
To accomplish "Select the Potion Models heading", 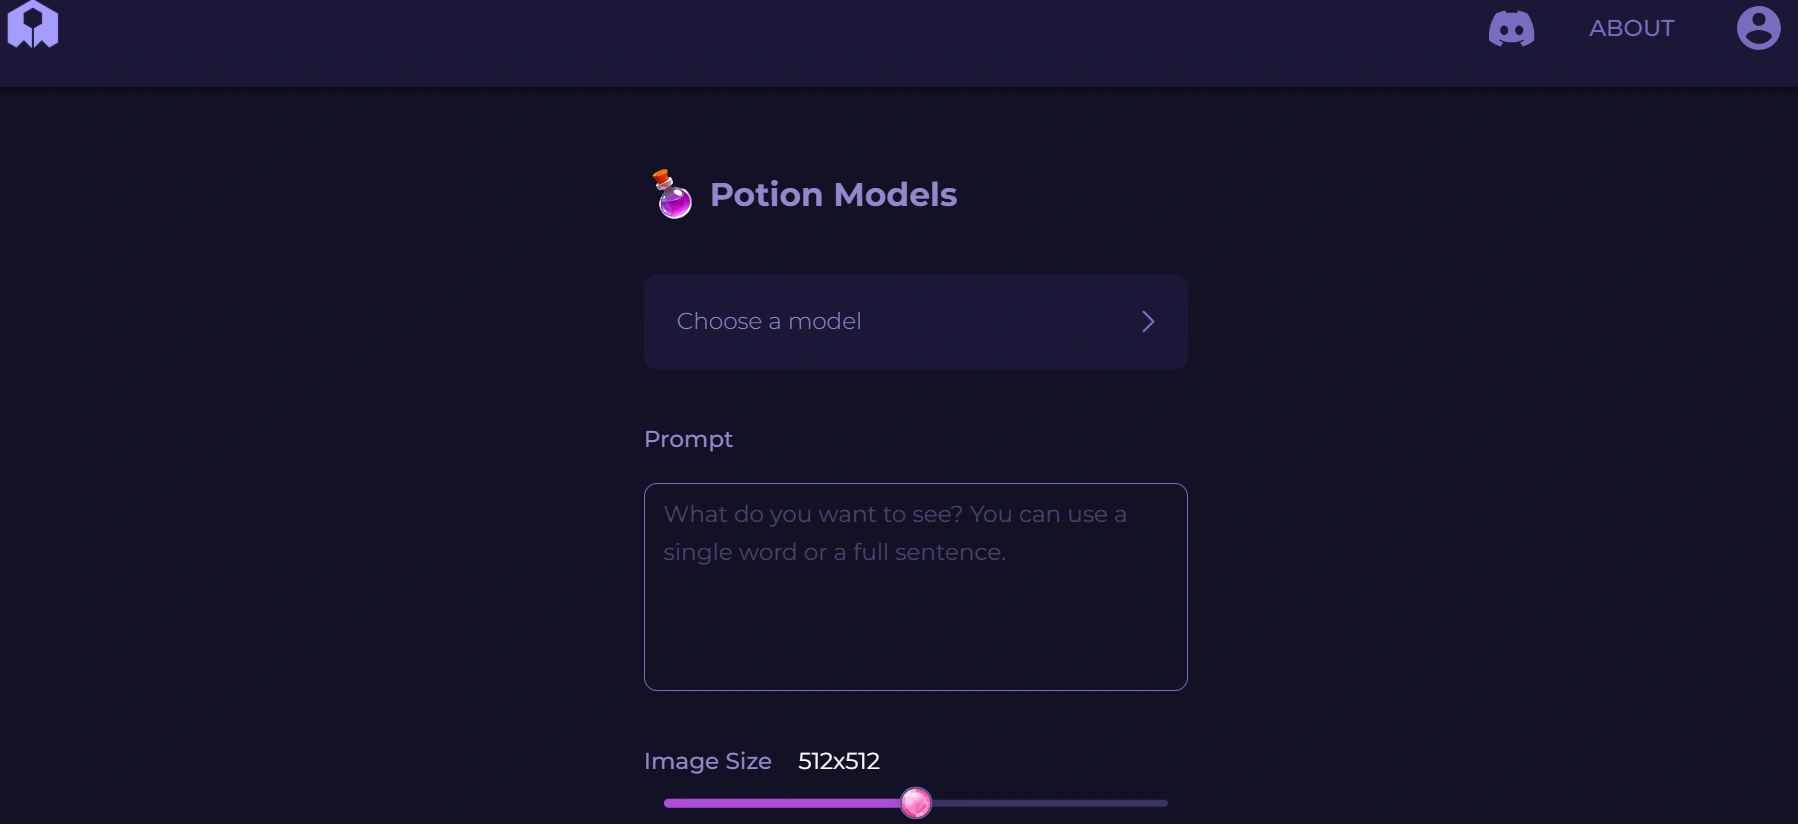I will coord(834,194).
